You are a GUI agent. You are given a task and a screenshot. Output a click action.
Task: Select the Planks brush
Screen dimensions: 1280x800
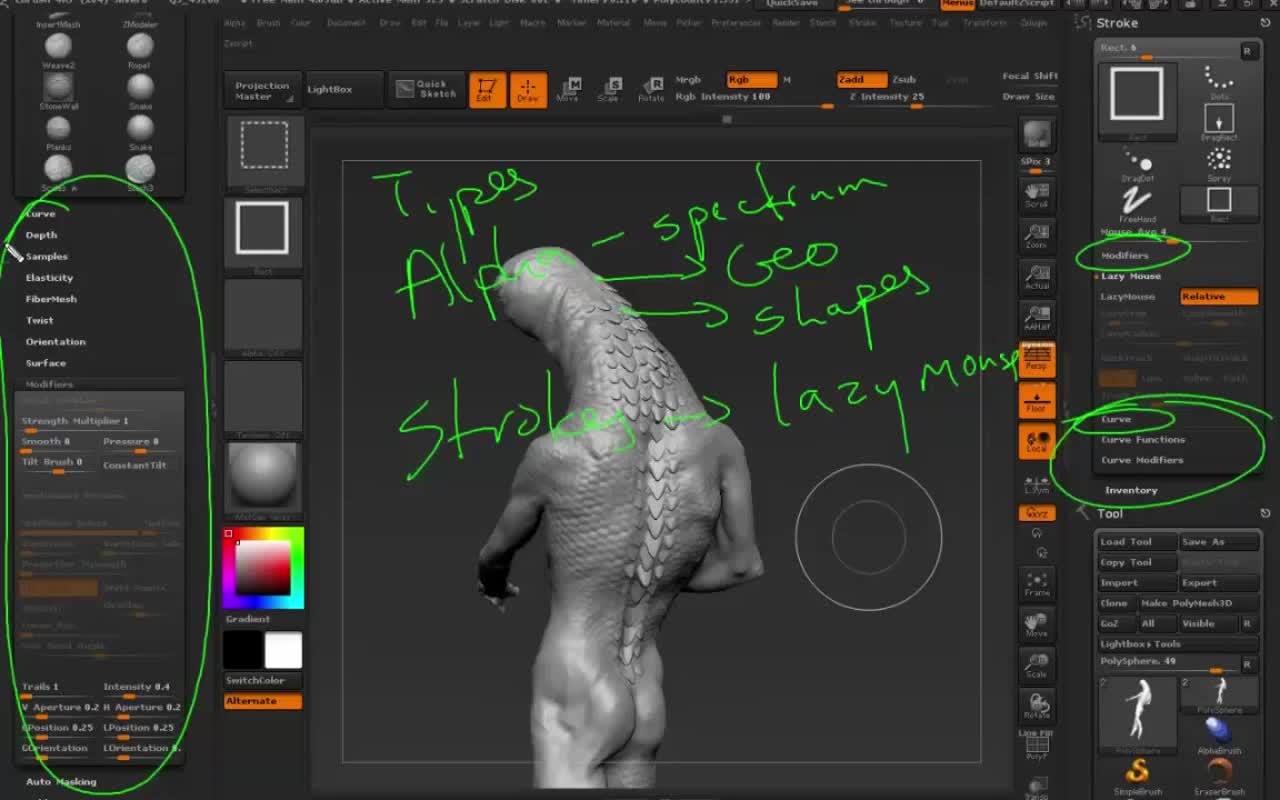(58, 132)
